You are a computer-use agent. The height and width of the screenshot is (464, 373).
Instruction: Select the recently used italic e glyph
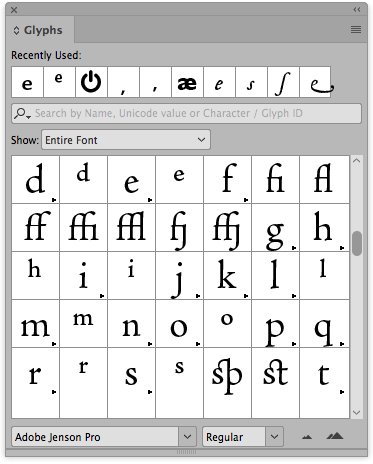[x=219, y=82]
